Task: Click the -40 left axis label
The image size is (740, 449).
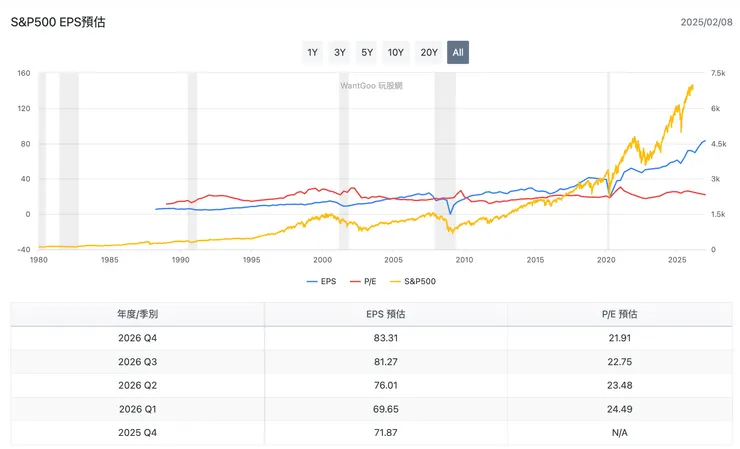Action: click(24, 250)
